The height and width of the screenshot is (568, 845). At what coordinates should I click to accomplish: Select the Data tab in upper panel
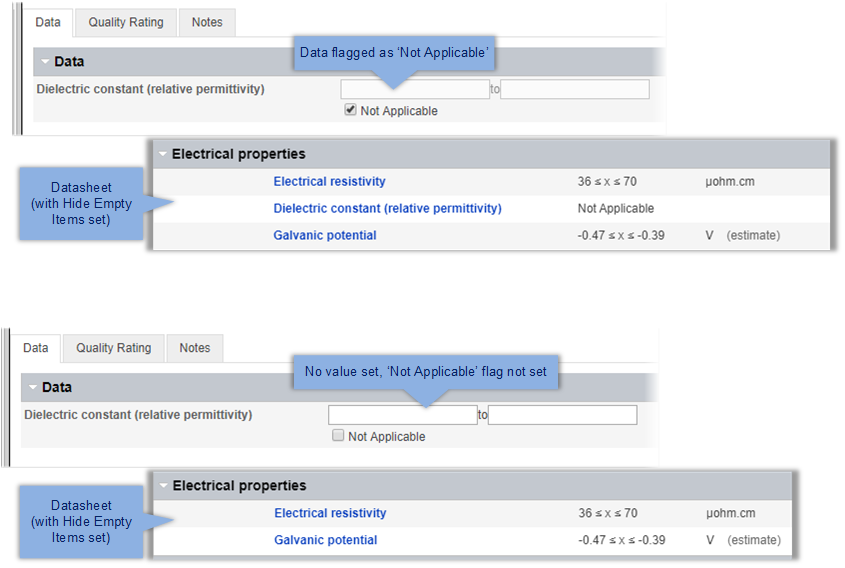48,22
